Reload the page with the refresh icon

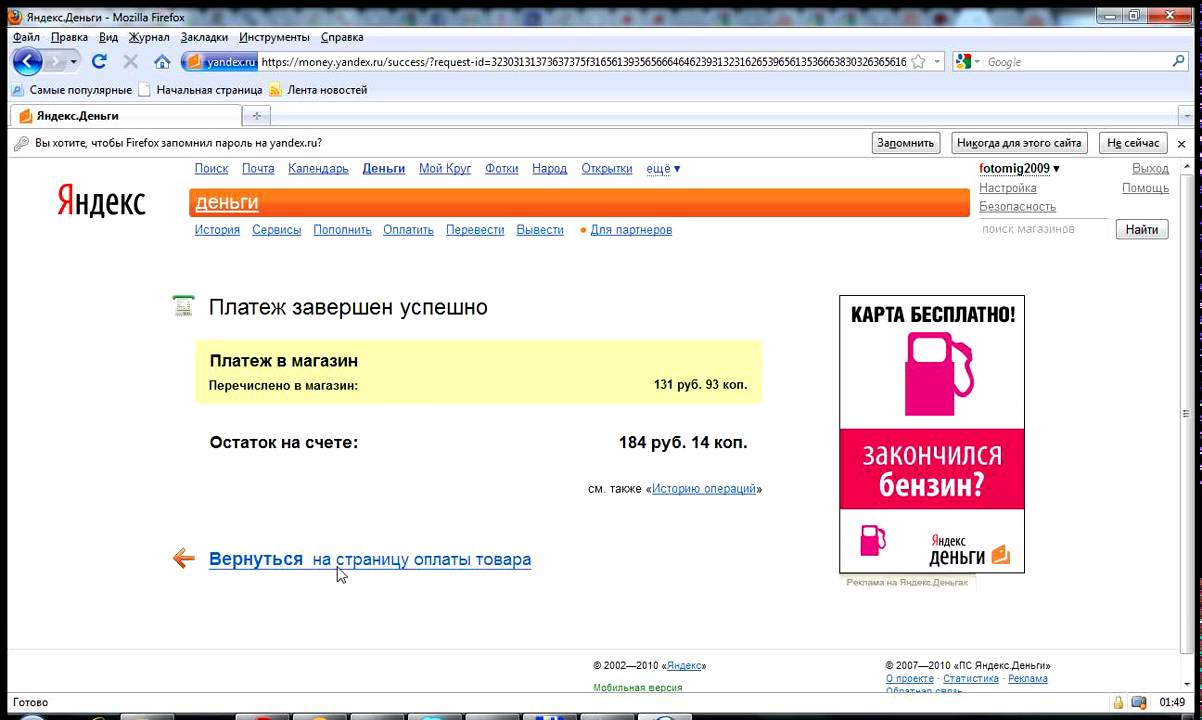point(99,62)
